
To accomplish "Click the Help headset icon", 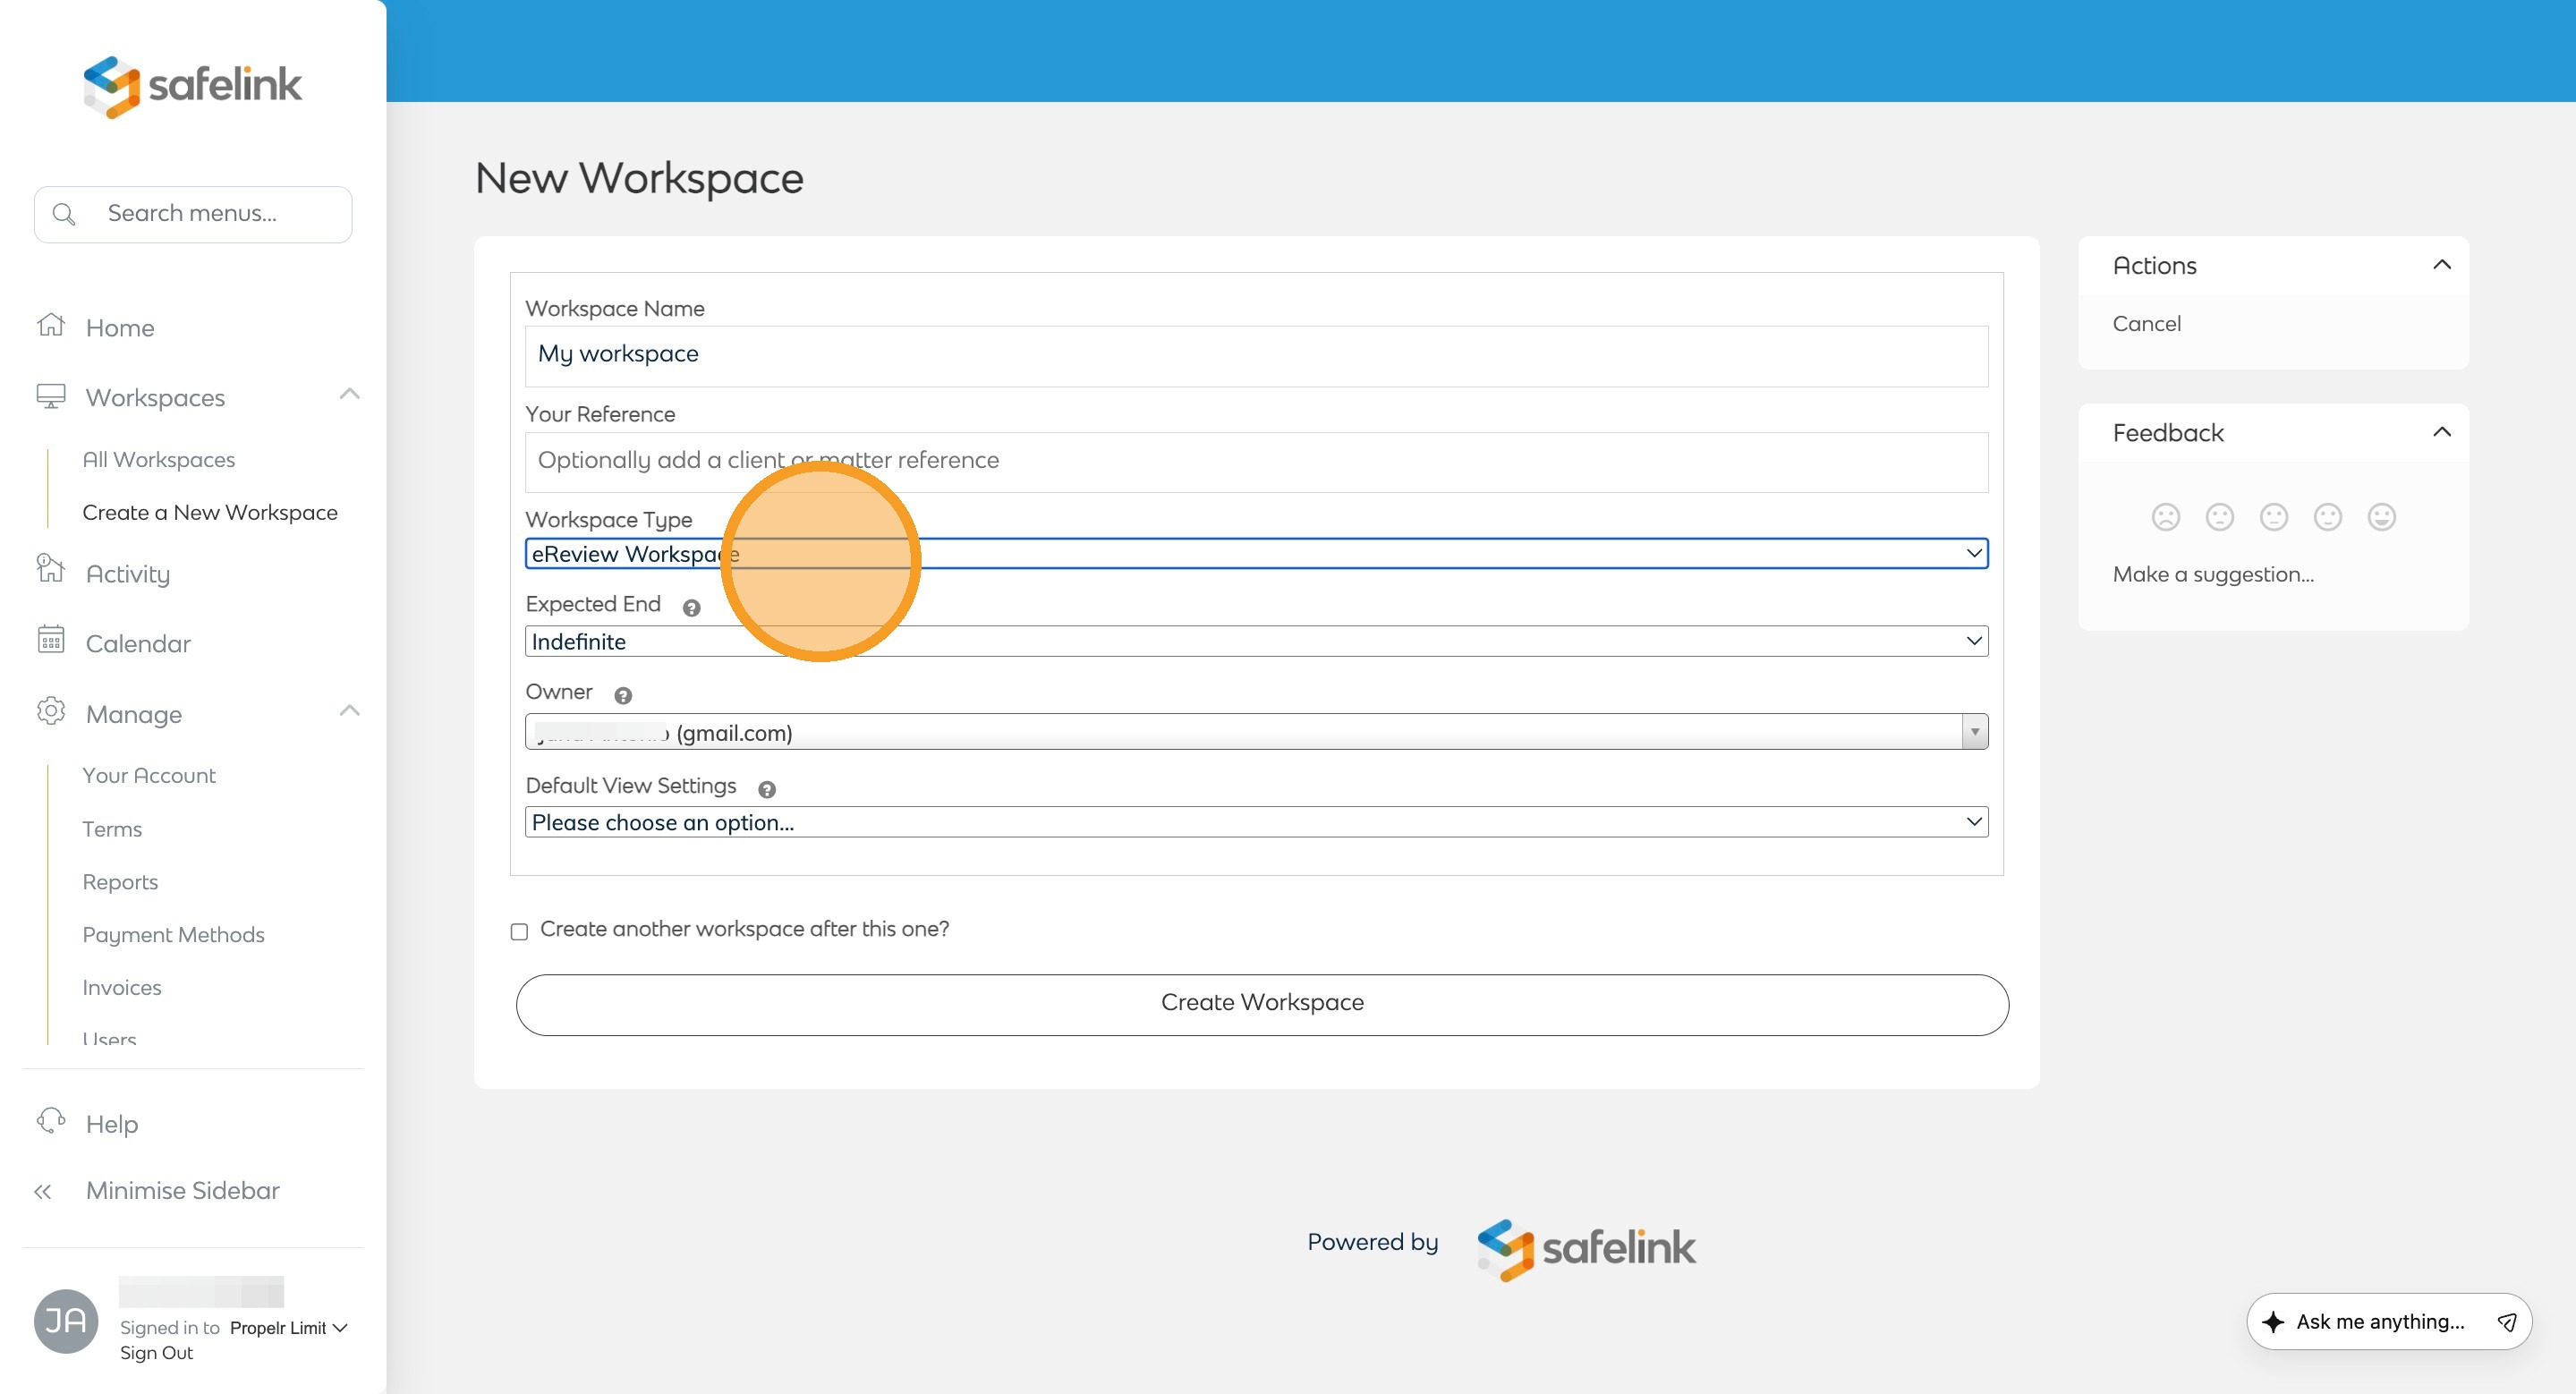I will pos(51,1121).
